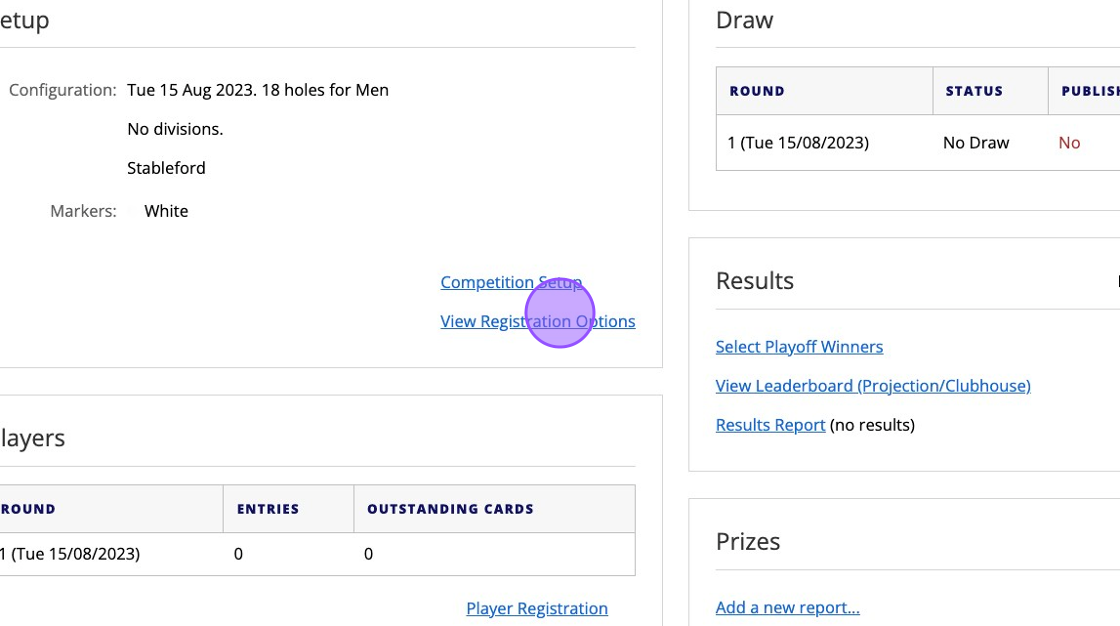This screenshot has height=626, width=1120.
Task: Click the ENTRIES column header
Action: point(268,510)
